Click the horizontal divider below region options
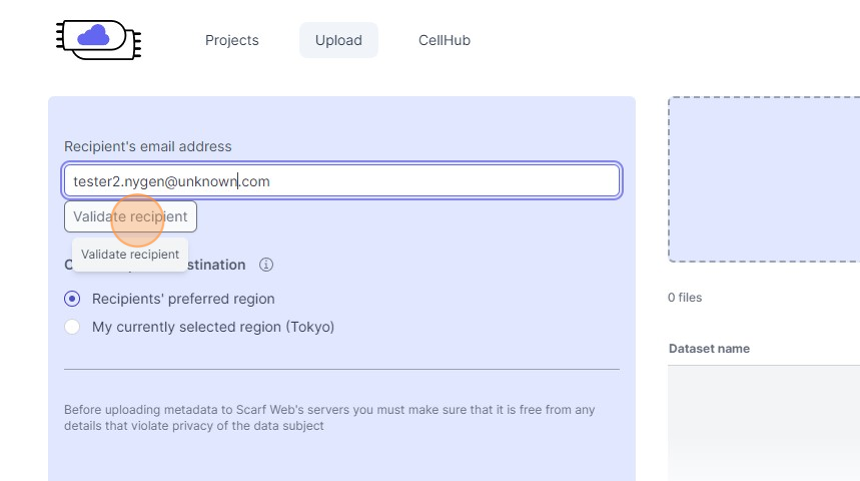 point(341,369)
